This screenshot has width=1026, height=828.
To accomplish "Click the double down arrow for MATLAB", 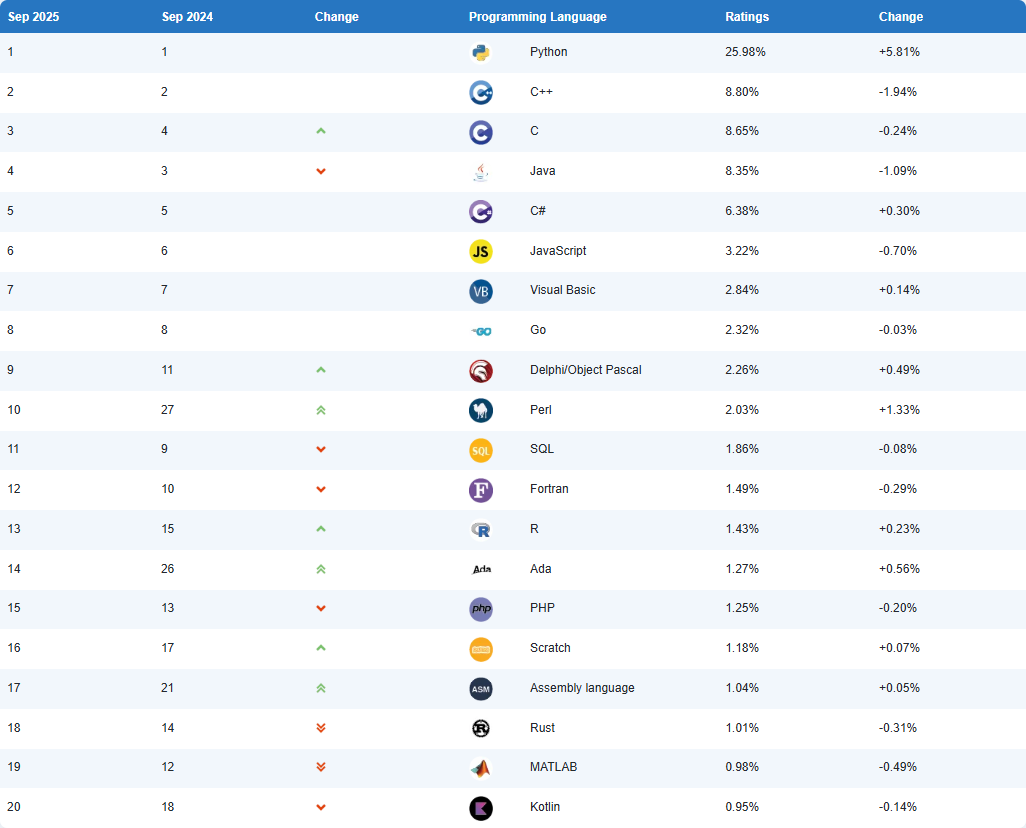I will [x=321, y=767].
